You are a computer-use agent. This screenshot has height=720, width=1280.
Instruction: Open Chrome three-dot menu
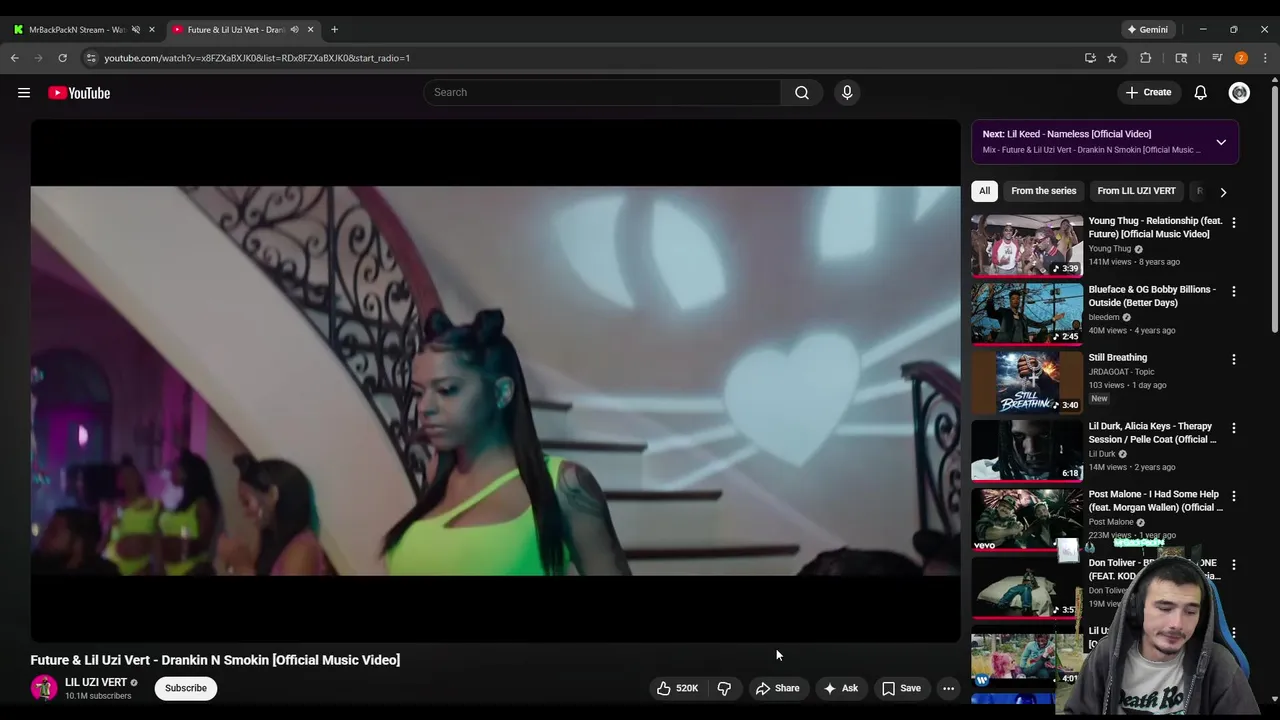click(x=1265, y=58)
